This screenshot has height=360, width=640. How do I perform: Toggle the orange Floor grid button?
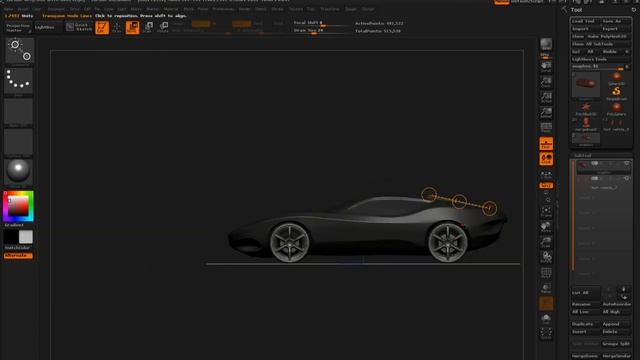click(546, 144)
